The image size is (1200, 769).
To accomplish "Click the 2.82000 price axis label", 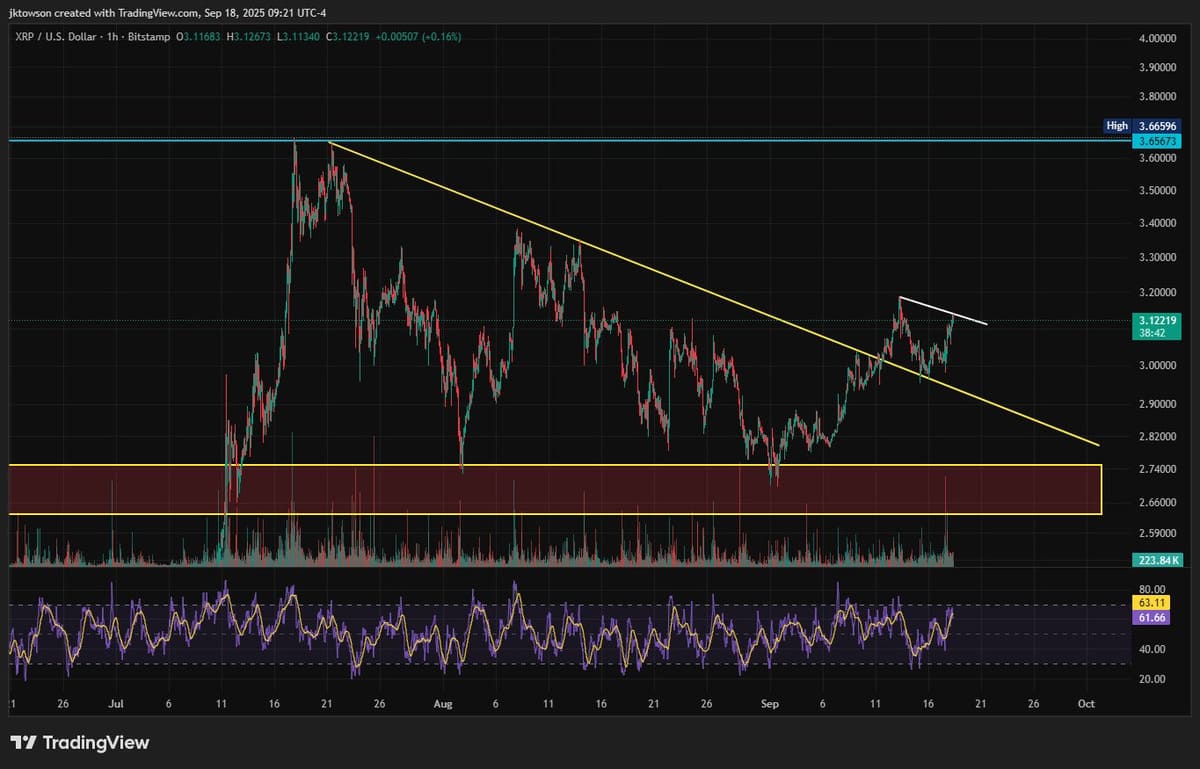I will click(1157, 437).
